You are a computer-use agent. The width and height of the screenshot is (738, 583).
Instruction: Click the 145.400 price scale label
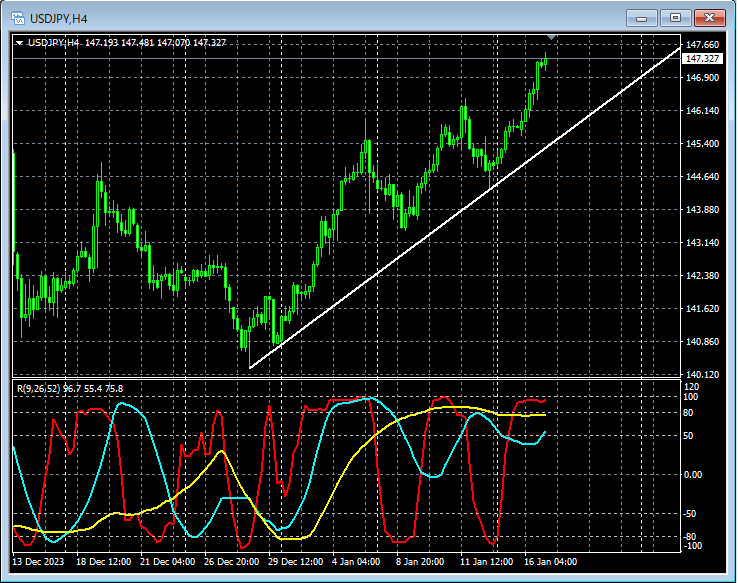(x=702, y=144)
